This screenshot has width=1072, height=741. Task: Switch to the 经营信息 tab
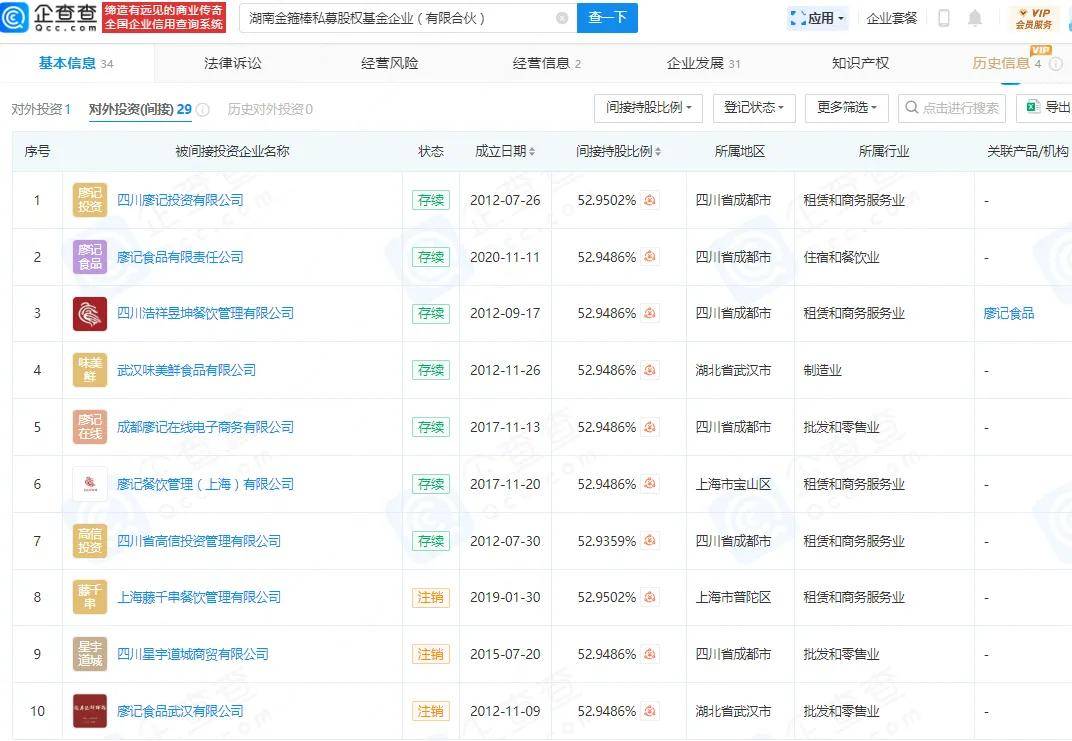tap(546, 64)
